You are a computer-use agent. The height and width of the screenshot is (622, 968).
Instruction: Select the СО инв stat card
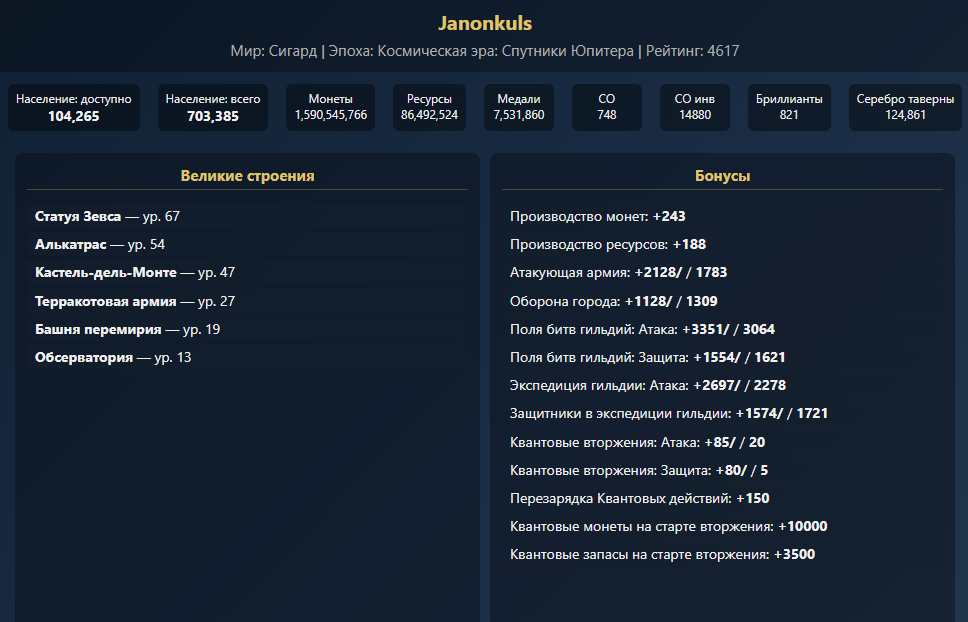[x=695, y=107]
